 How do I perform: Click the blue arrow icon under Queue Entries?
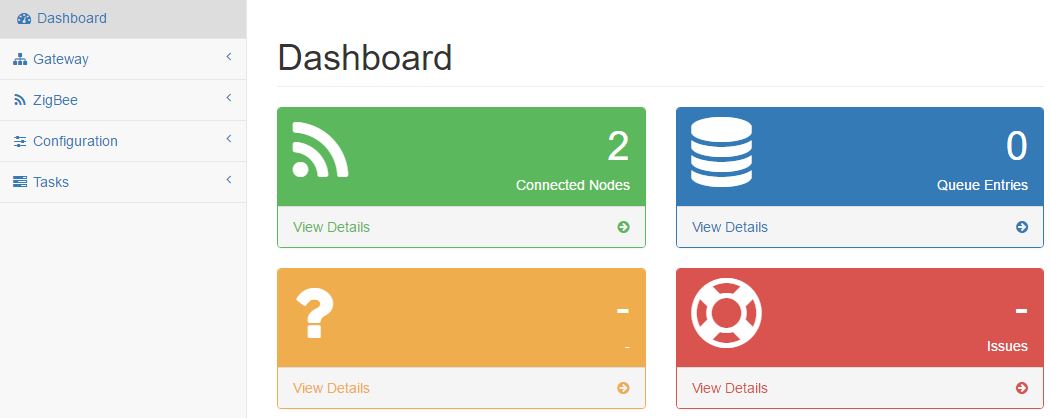pos(1022,227)
